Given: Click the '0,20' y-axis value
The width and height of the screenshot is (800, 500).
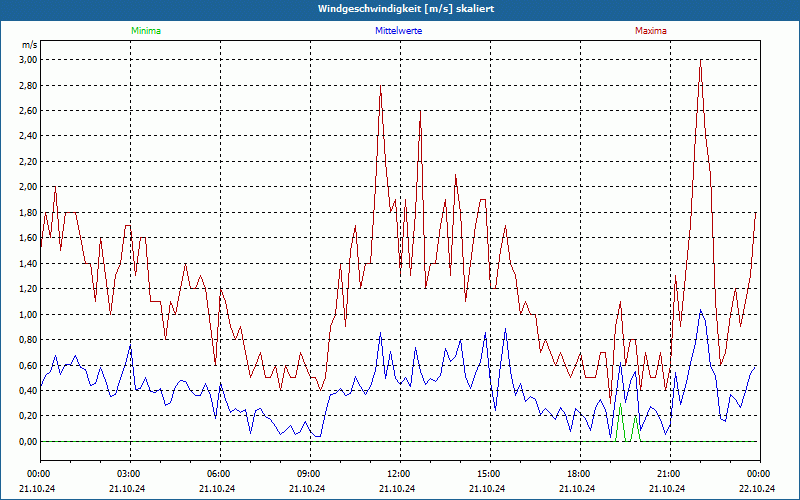Looking at the screenshot, I should pyautogui.click(x=29, y=416).
